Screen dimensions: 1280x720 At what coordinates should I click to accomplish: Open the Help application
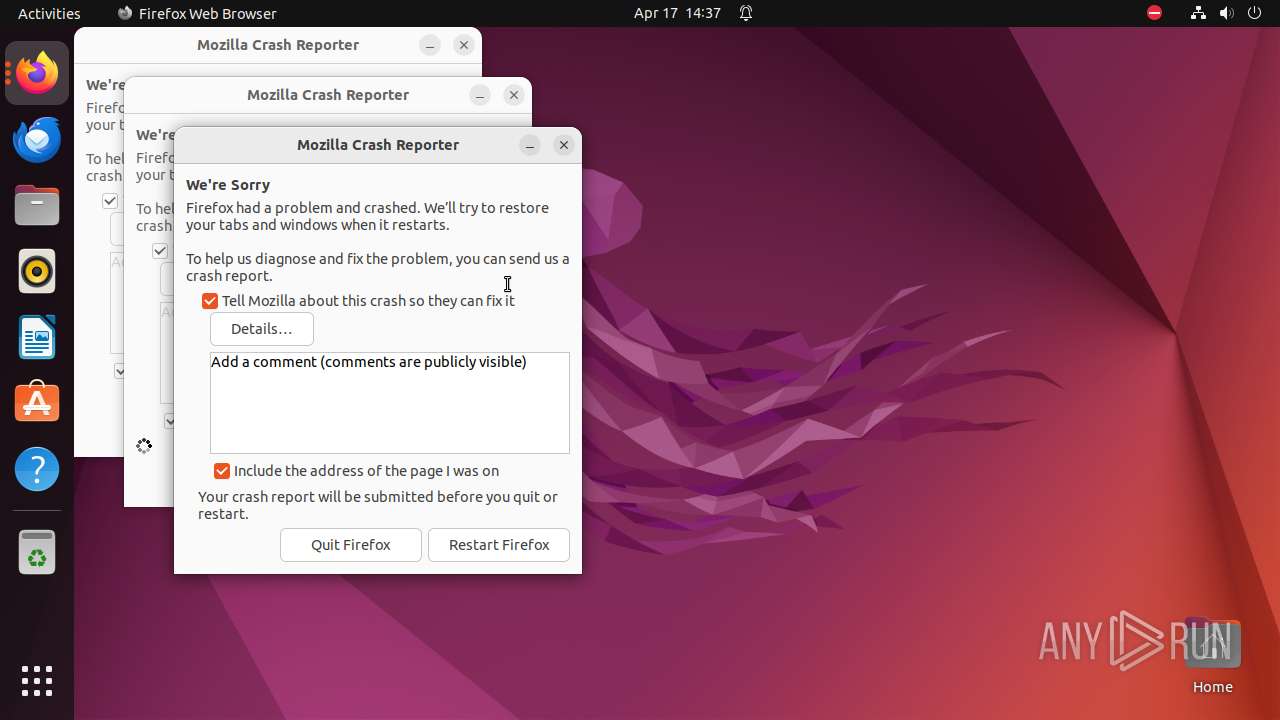tap(37, 469)
